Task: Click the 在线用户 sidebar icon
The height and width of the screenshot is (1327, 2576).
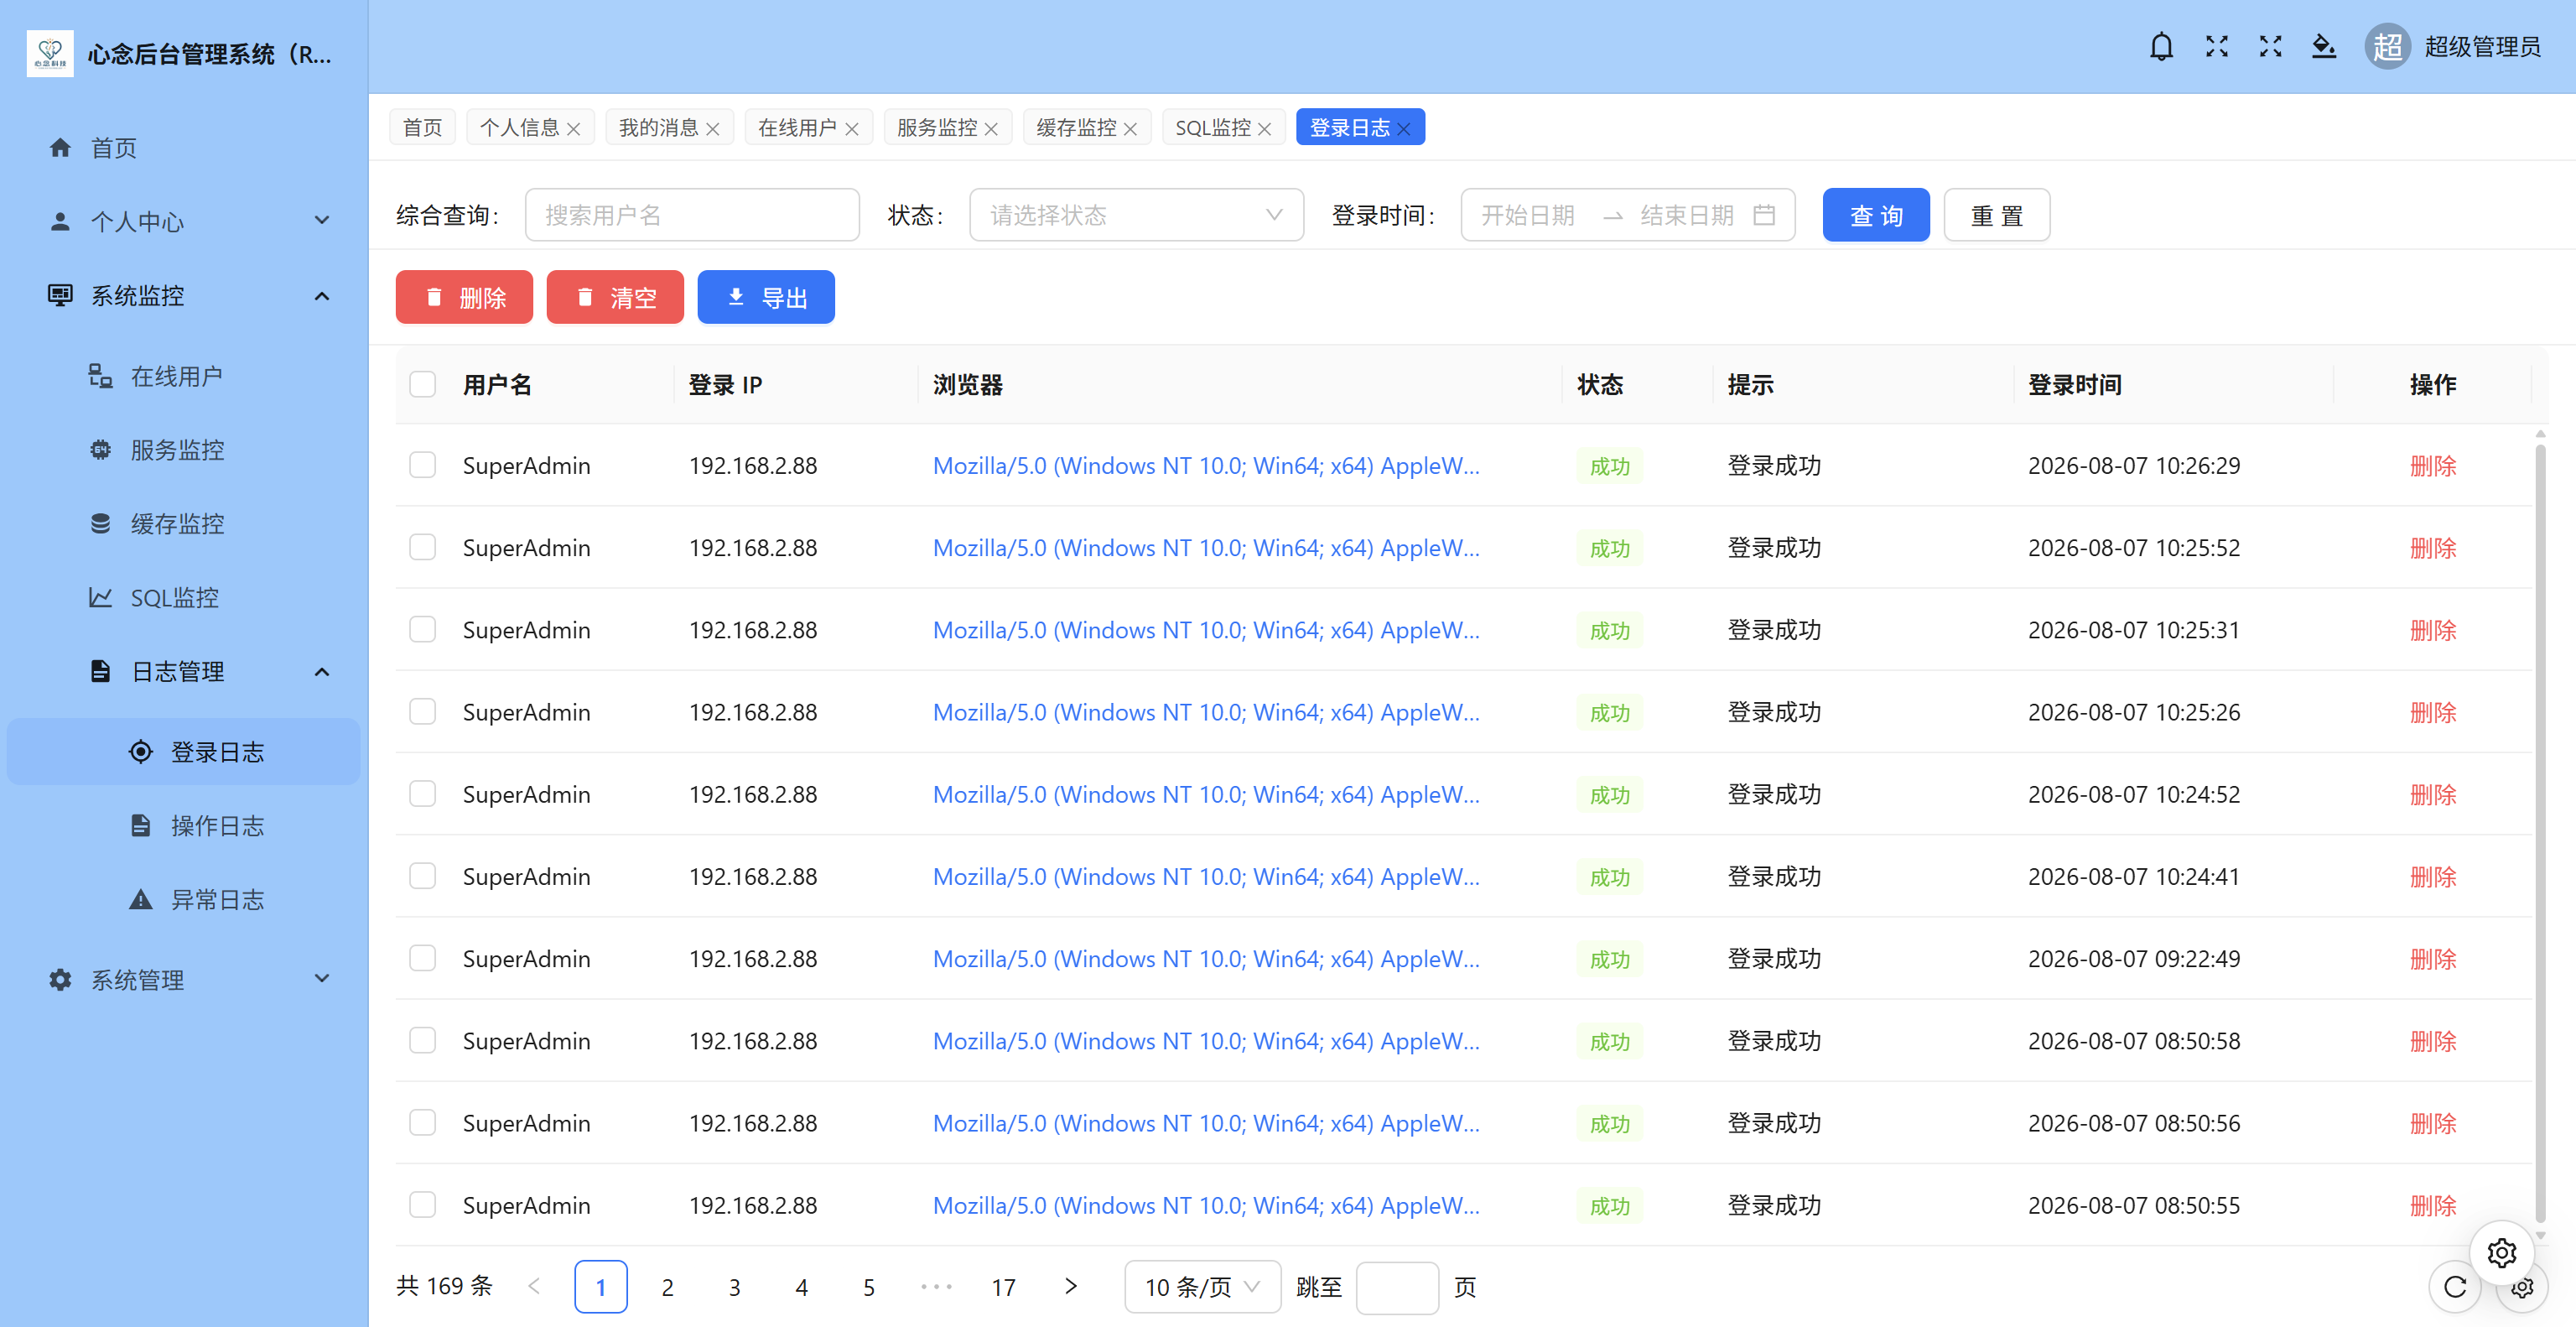Action: click(100, 376)
